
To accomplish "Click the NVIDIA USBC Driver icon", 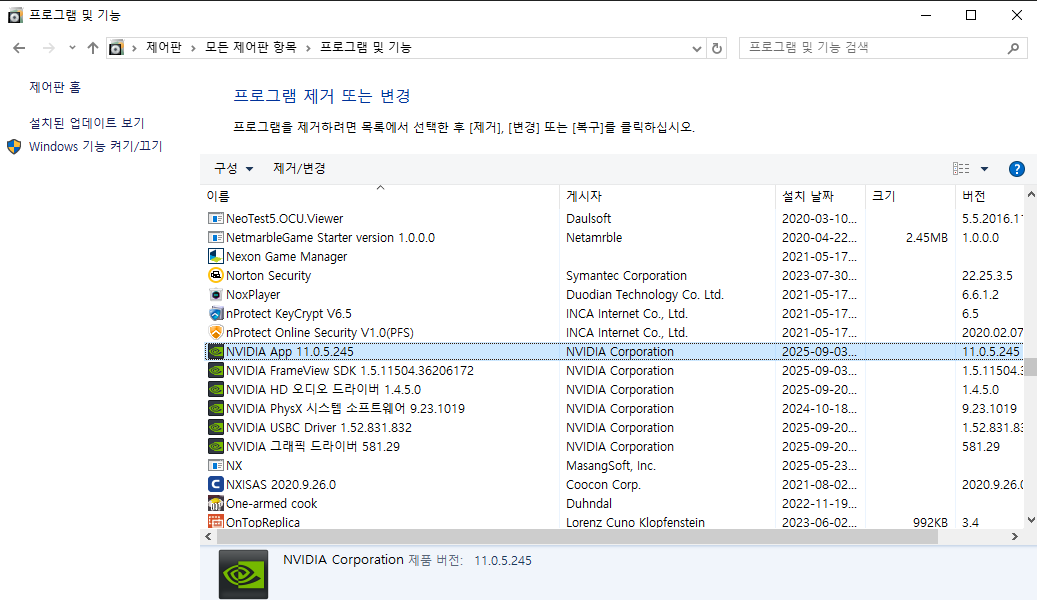I will coord(215,427).
